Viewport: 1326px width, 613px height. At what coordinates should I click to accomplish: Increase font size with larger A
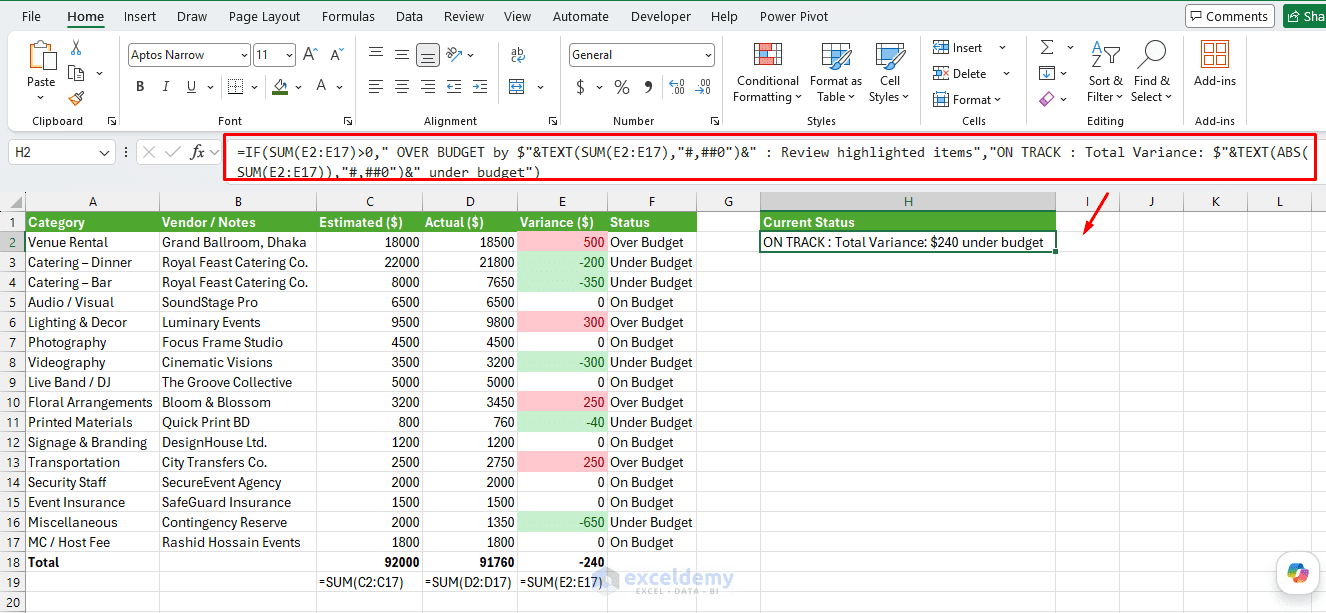(311, 55)
